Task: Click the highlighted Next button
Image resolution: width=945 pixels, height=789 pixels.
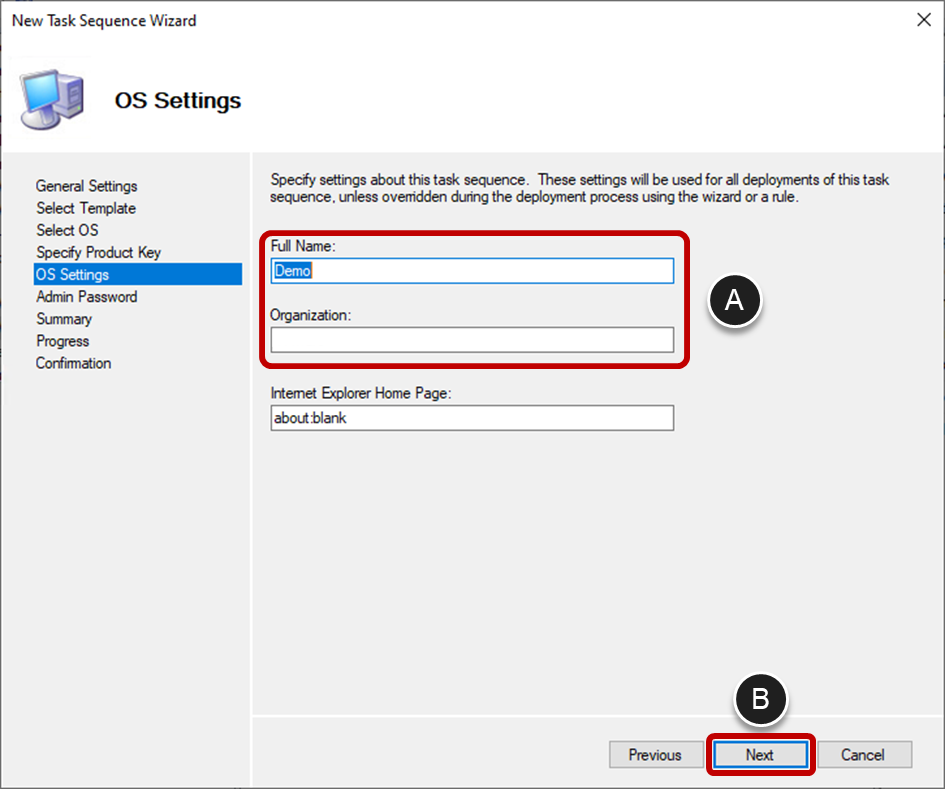Action: pos(760,755)
